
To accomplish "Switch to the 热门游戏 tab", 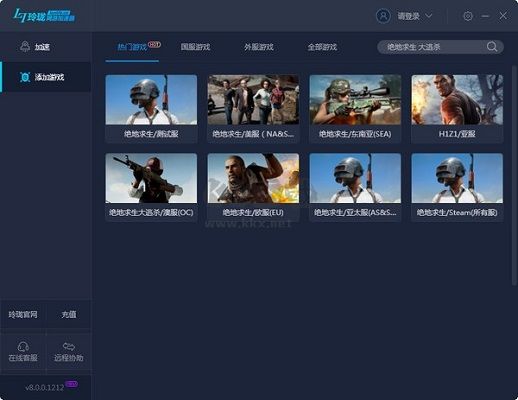I will point(132,47).
